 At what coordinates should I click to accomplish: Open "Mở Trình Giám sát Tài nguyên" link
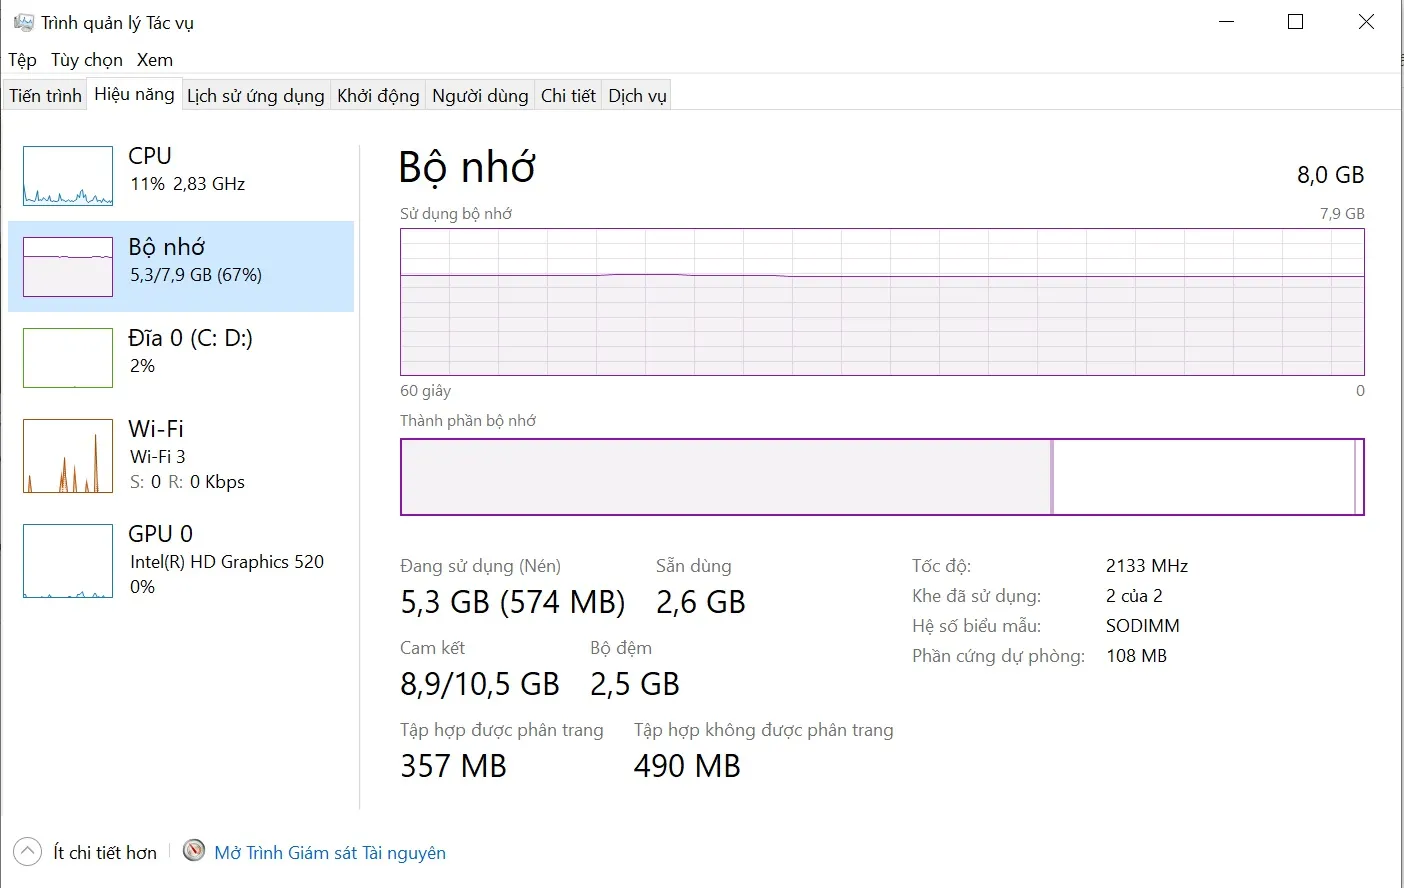(330, 853)
